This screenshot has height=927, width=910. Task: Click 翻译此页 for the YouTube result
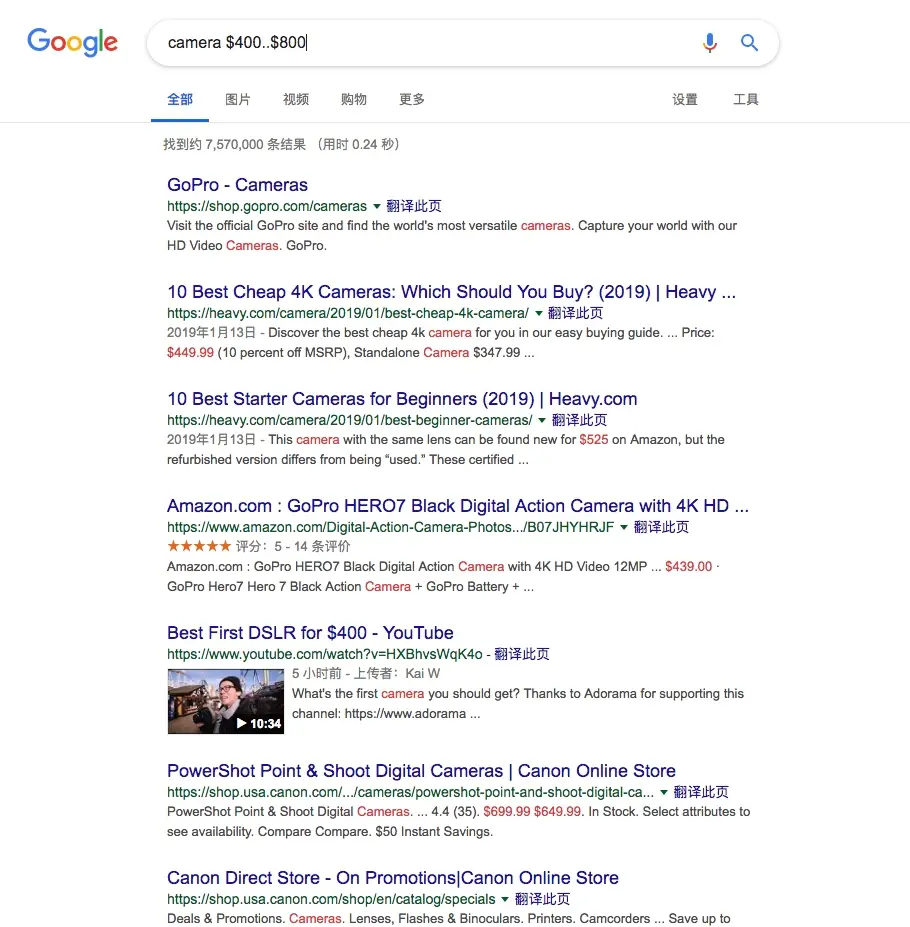coord(522,654)
